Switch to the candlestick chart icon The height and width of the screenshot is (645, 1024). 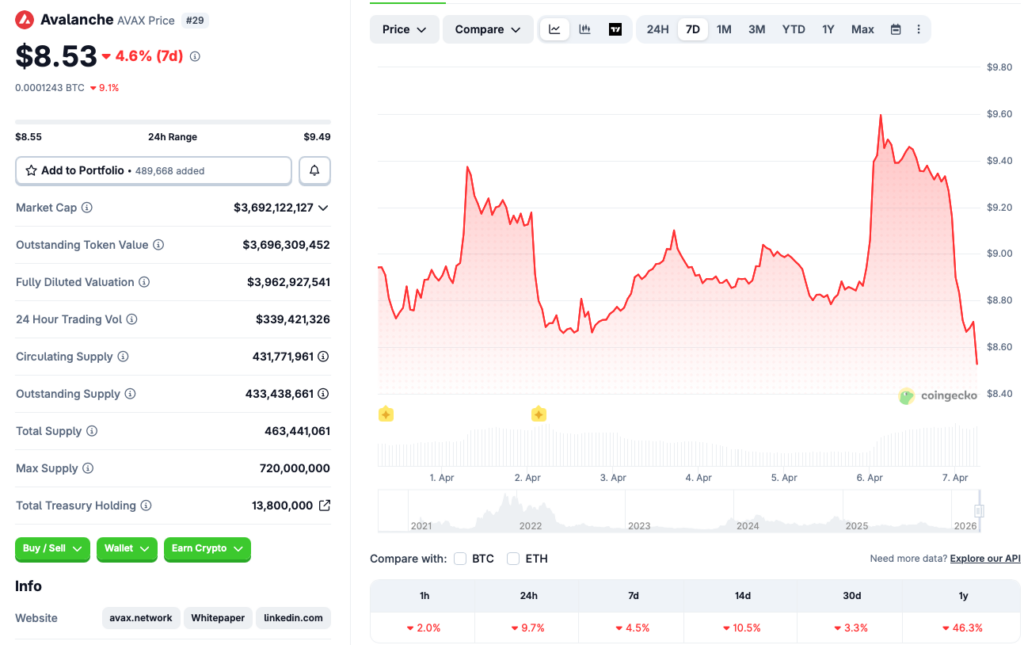tap(585, 29)
